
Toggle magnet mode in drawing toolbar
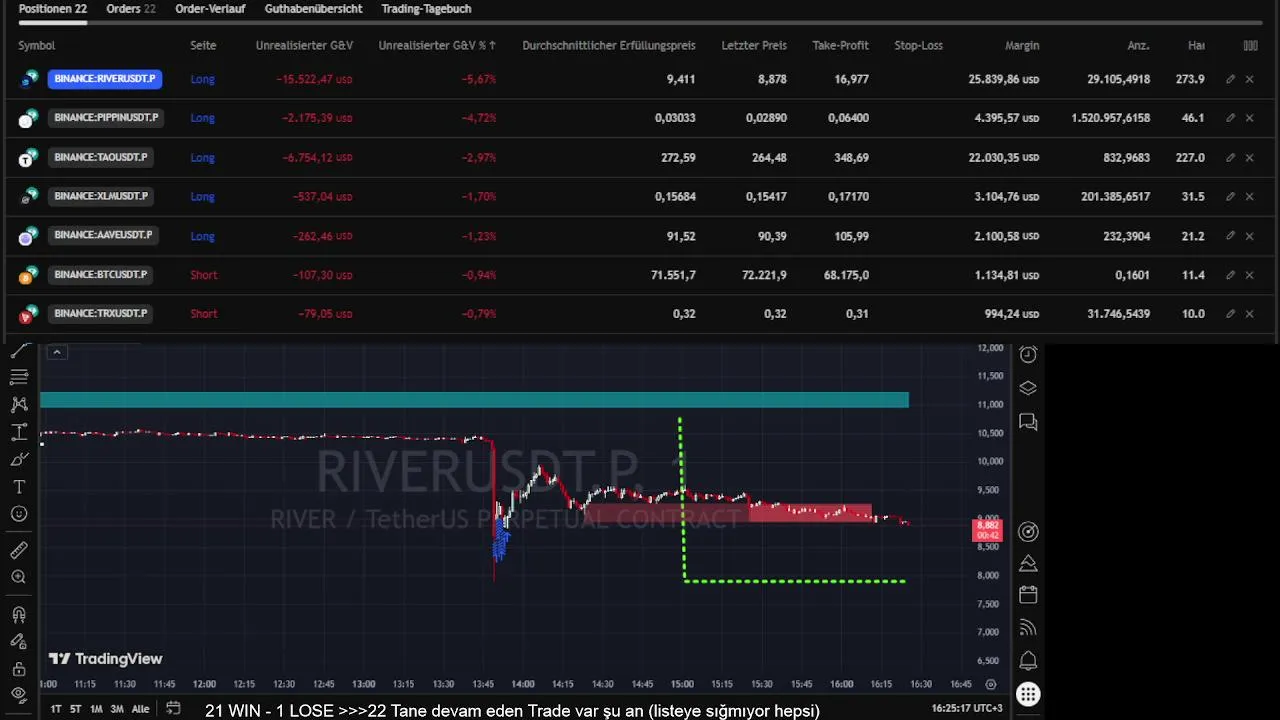click(19, 614)
